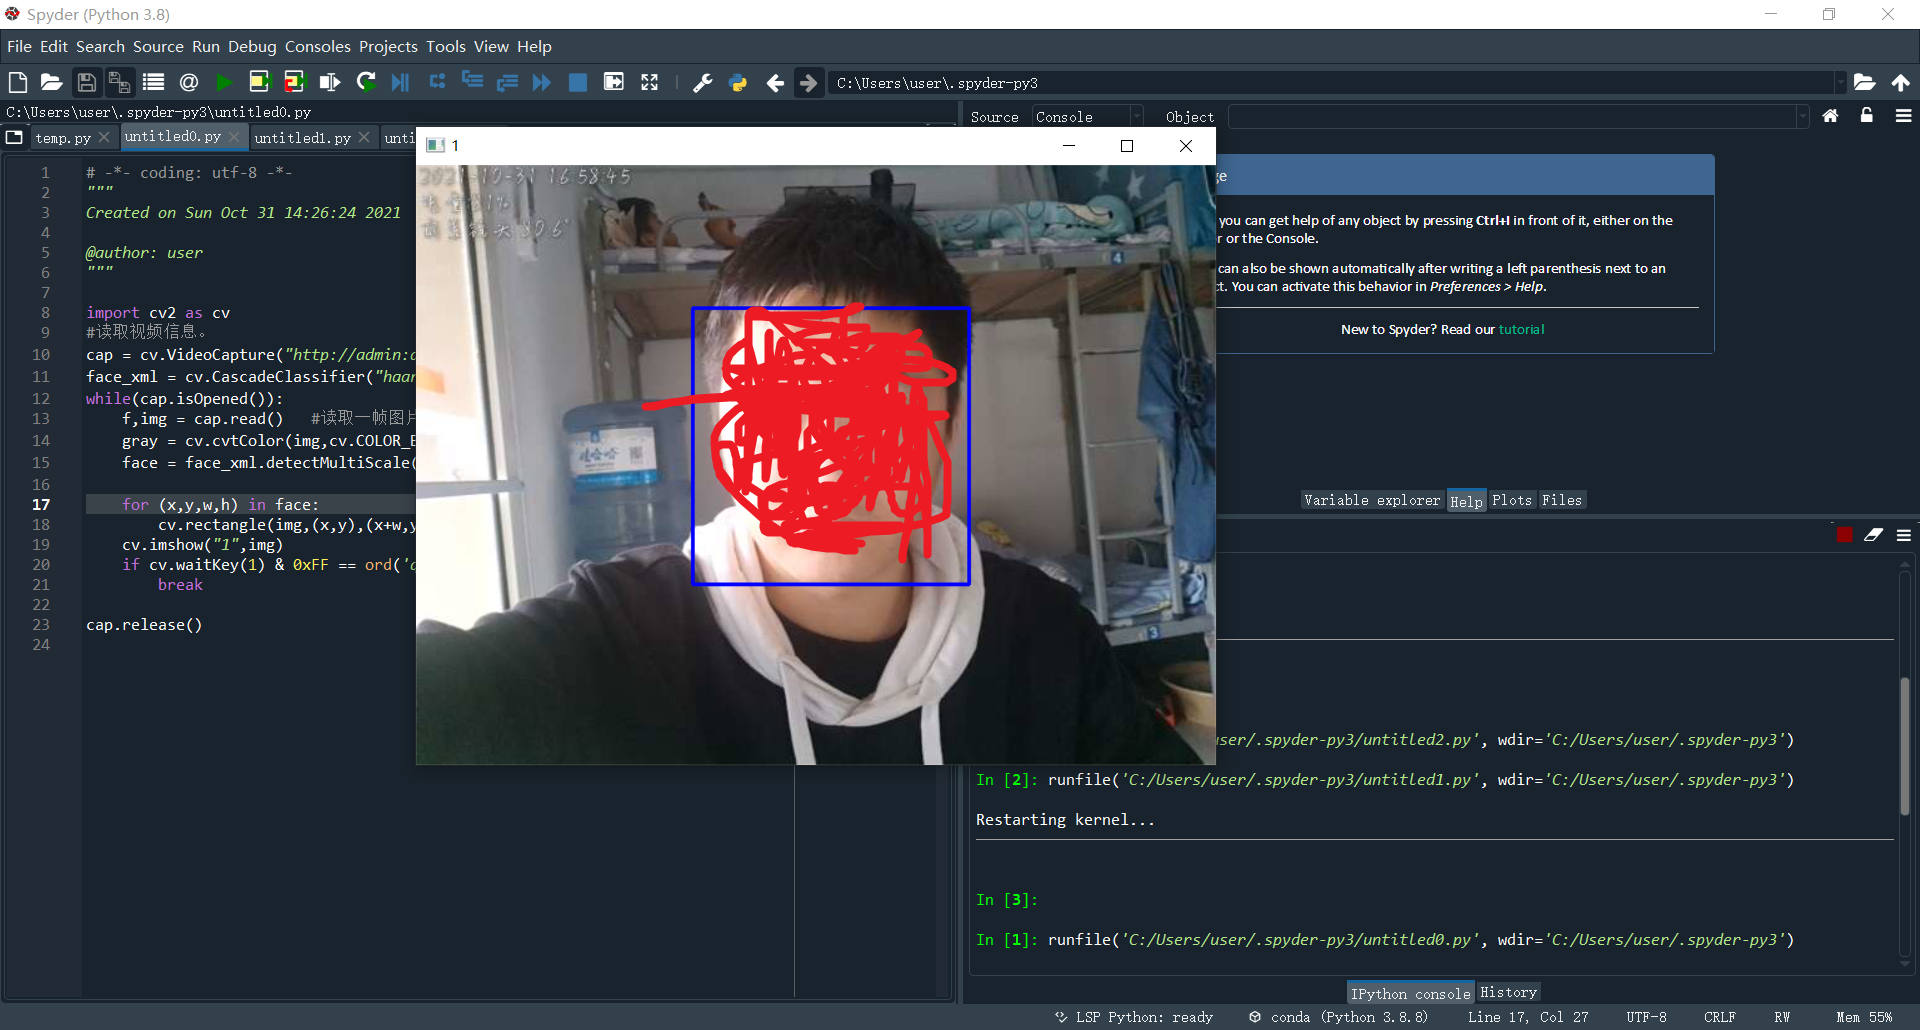Image resolution: width=1920 pixels, height=1030 pixels.
Task: Expand the working directory path dropdown
Action: click(x=1839, y=83)
